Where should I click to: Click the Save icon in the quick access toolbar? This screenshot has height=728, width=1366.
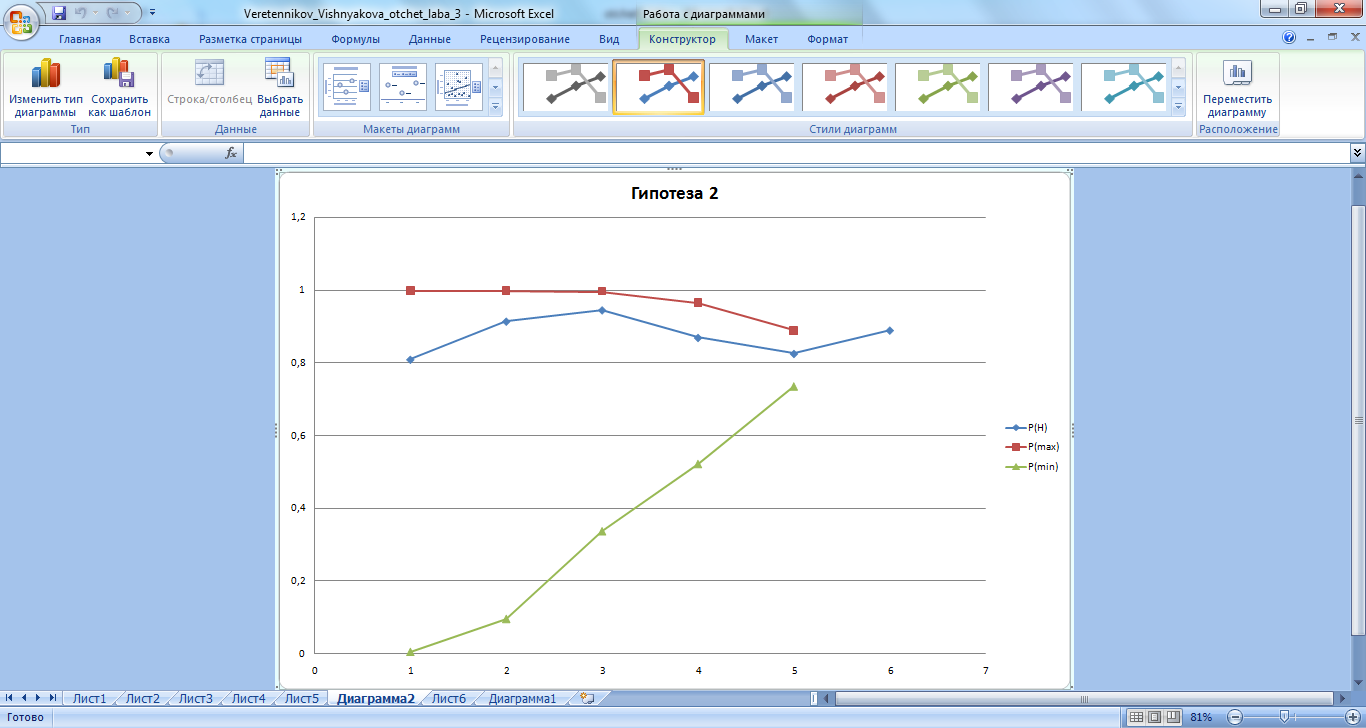pyautogui.click(x=59, y=13)
